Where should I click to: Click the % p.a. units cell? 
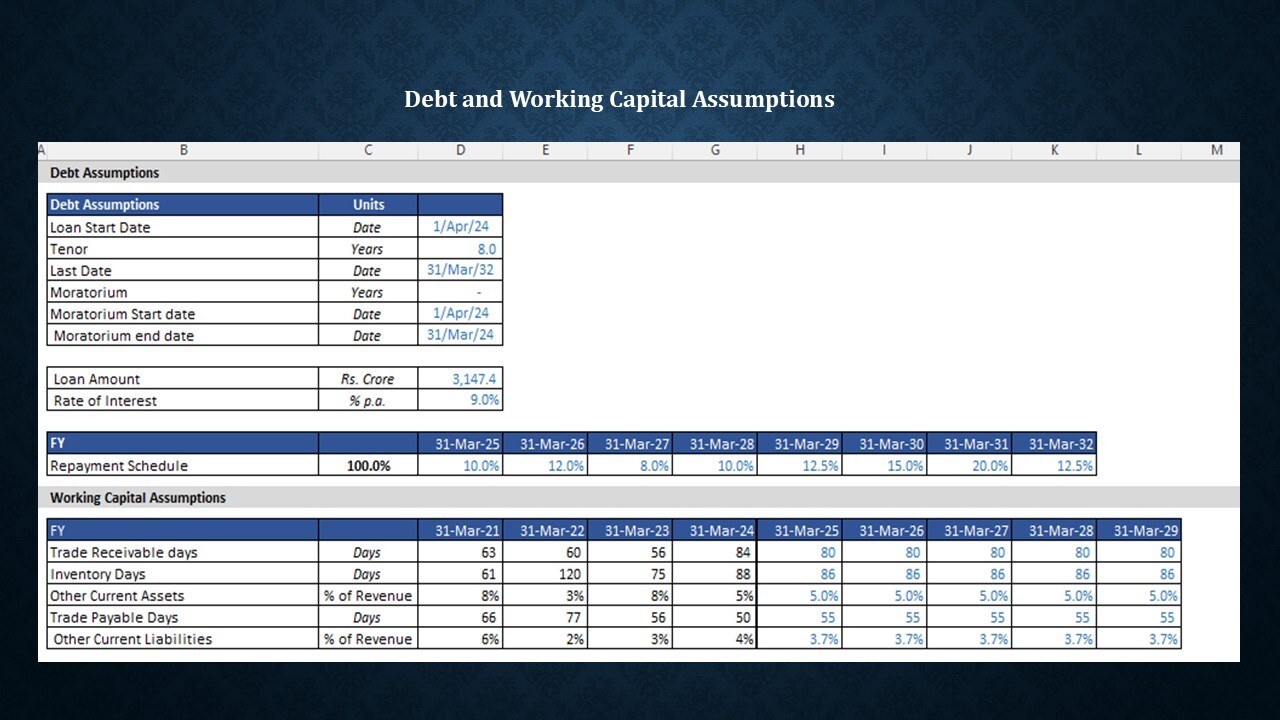point(368,400)
